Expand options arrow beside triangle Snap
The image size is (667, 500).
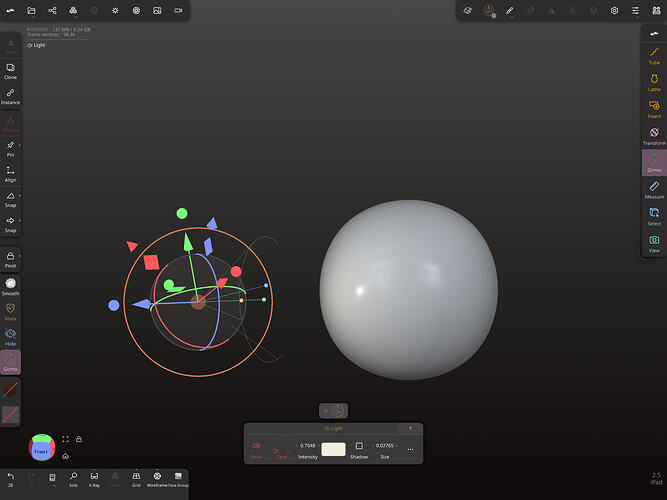pos(20,196)
